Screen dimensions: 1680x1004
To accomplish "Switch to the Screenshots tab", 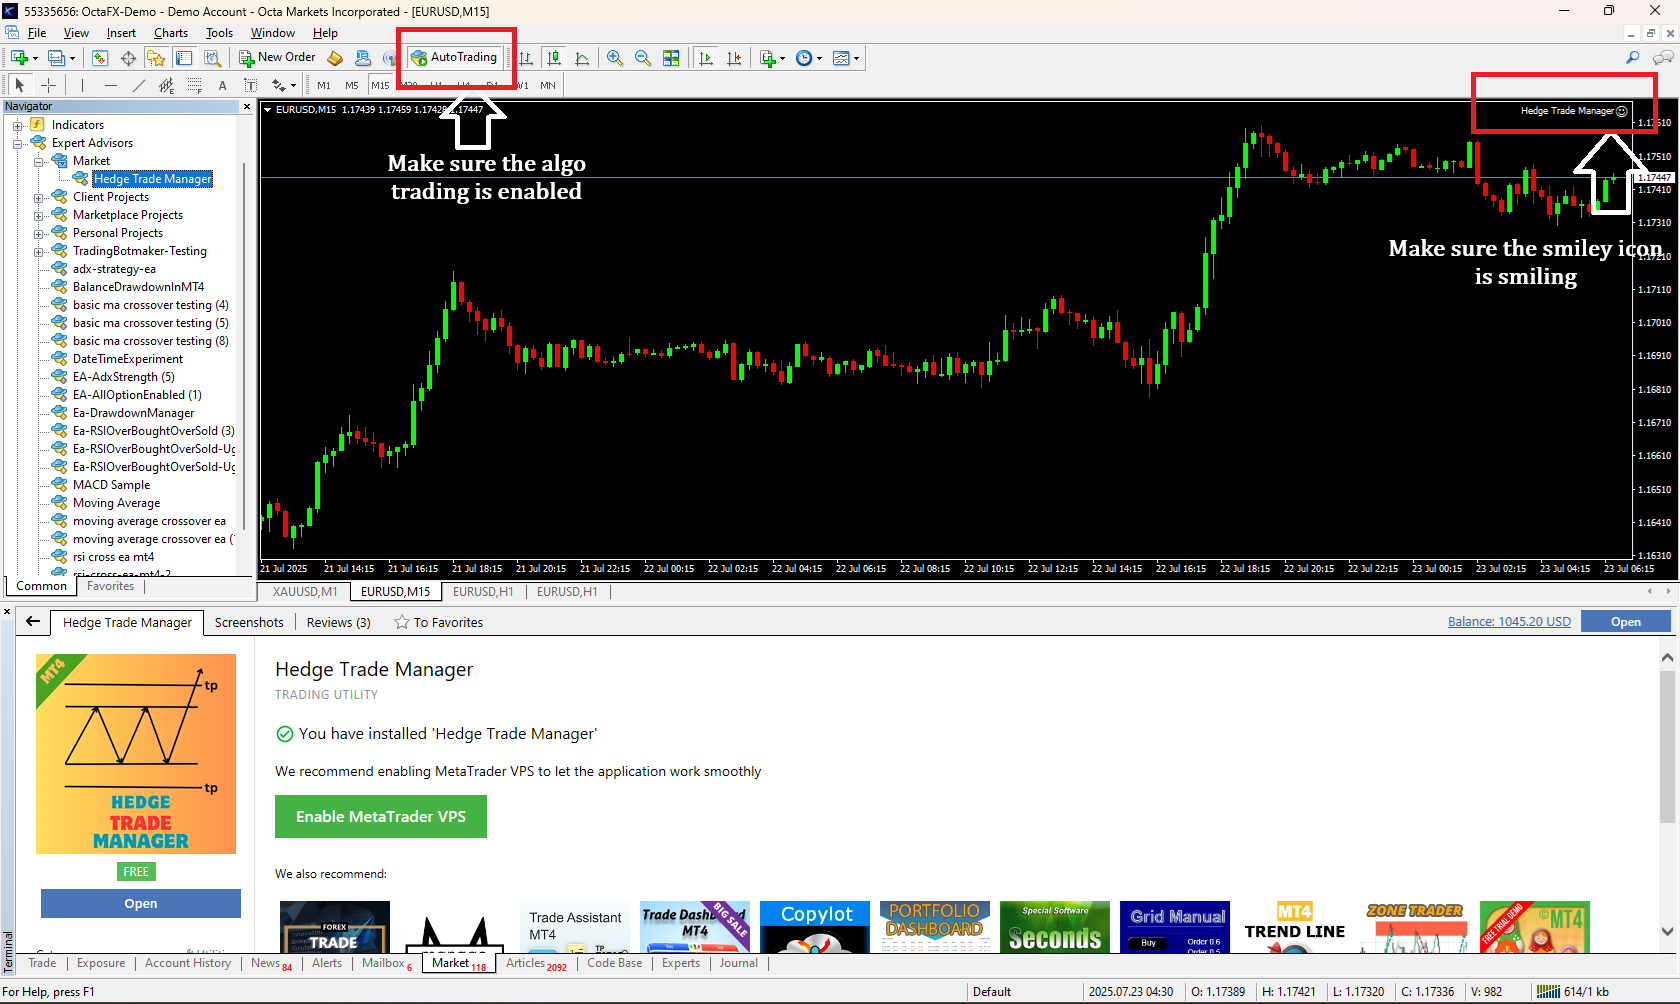I will coord(249,622).
